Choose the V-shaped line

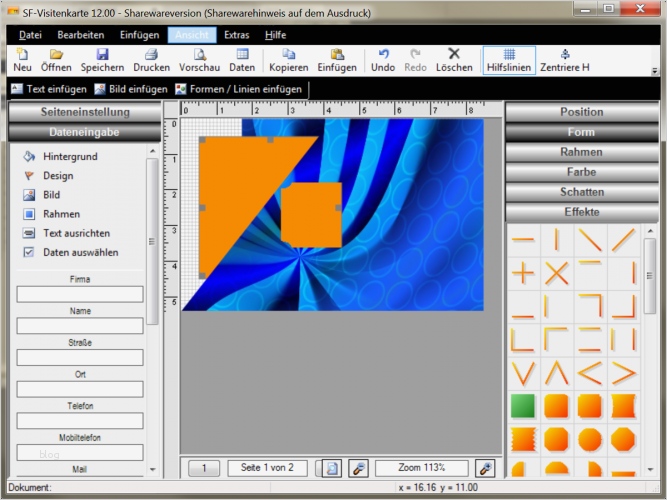coord(523,374)
